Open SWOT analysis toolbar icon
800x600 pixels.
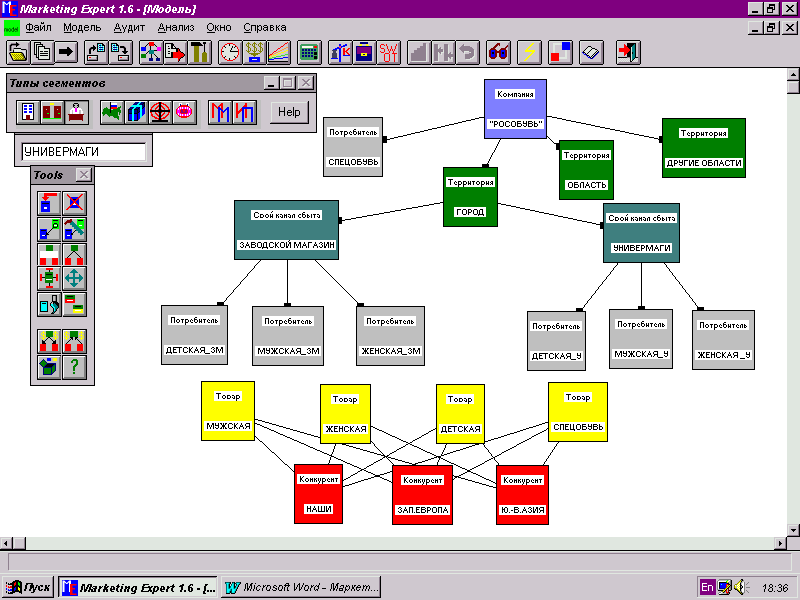pos(389,53)
